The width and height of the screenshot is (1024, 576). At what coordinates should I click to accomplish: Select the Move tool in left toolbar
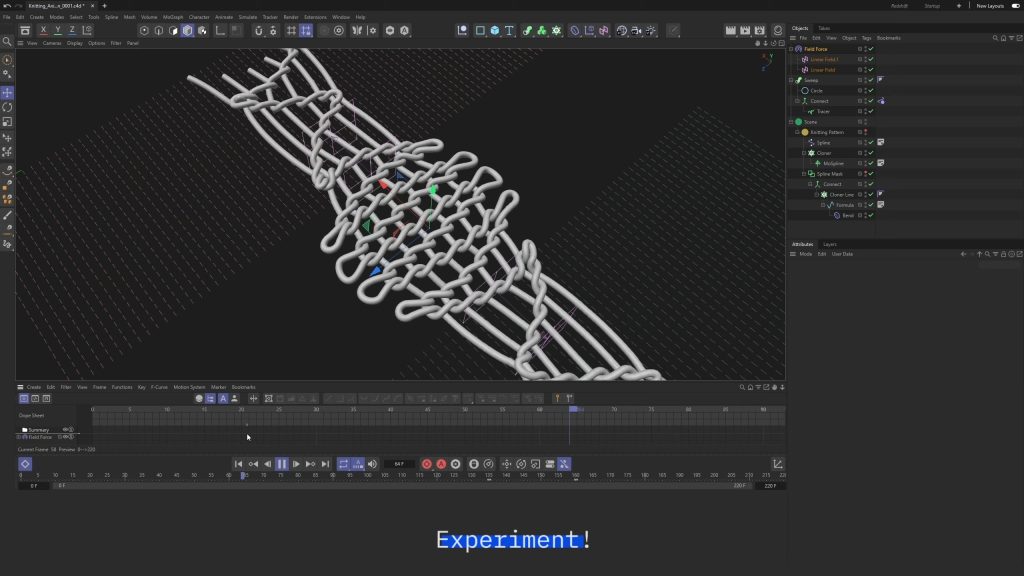(x=7, y=93)
